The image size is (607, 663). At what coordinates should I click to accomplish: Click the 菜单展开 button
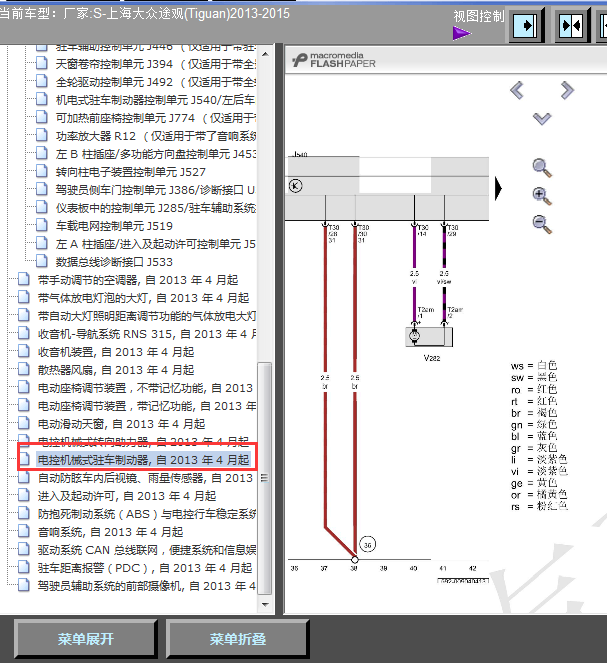point(86,639)
